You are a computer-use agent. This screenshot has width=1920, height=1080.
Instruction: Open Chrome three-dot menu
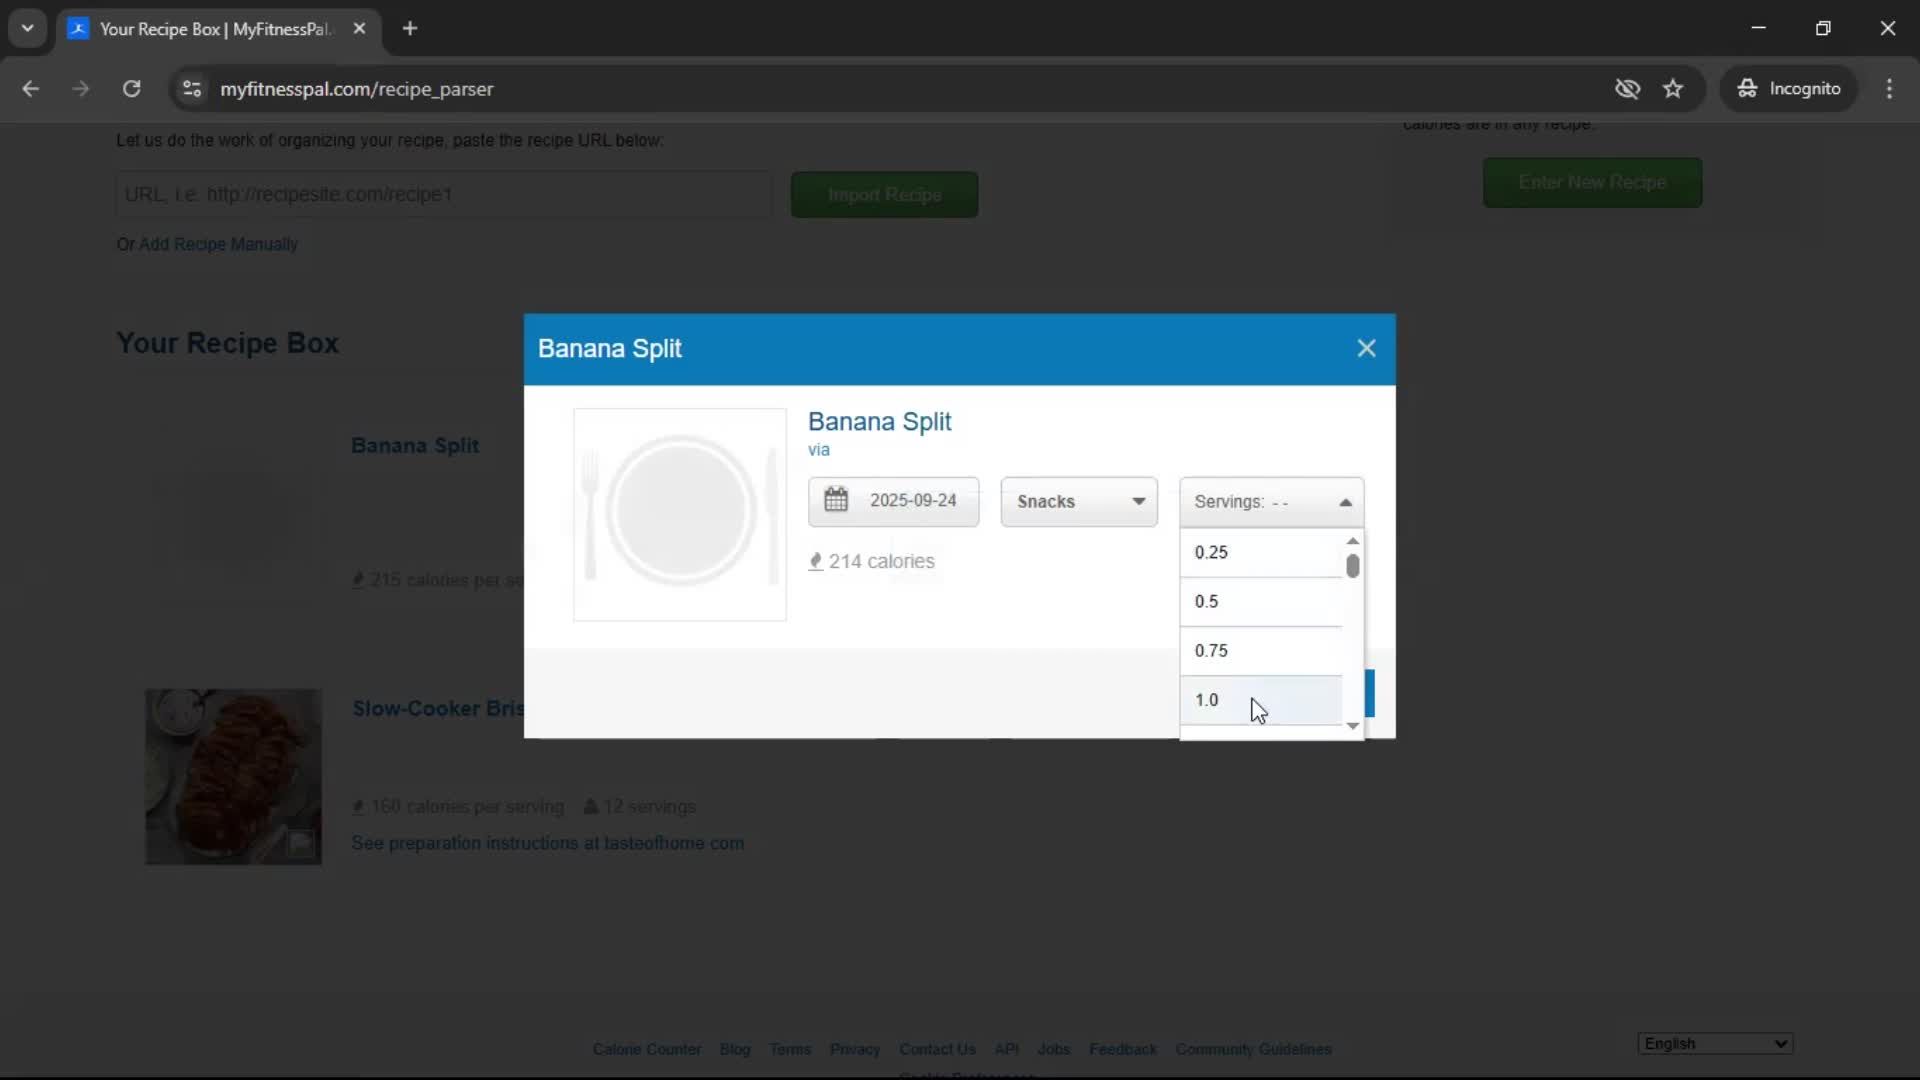(1889, 89)
